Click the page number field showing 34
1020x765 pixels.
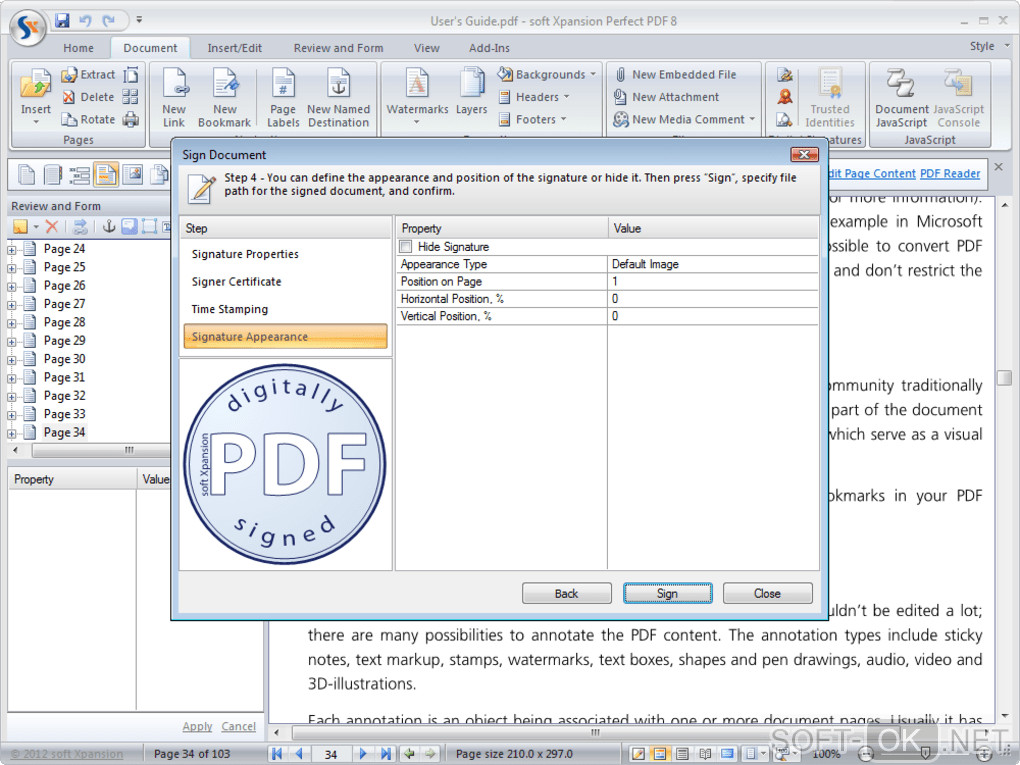click(331, 754)
